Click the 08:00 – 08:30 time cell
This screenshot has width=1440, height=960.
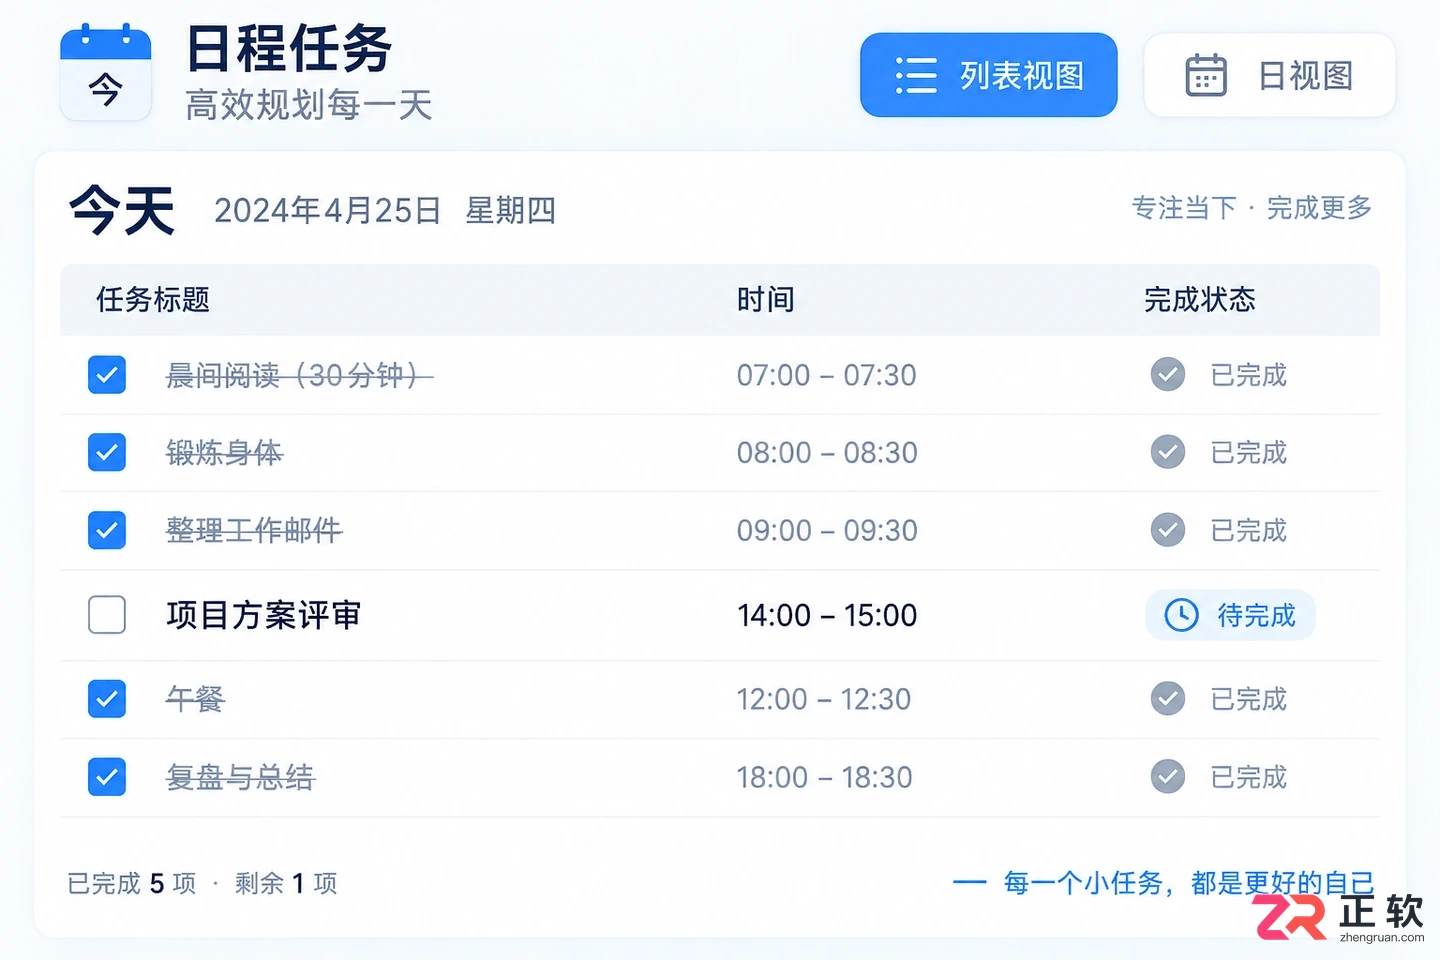coord(827,452)
